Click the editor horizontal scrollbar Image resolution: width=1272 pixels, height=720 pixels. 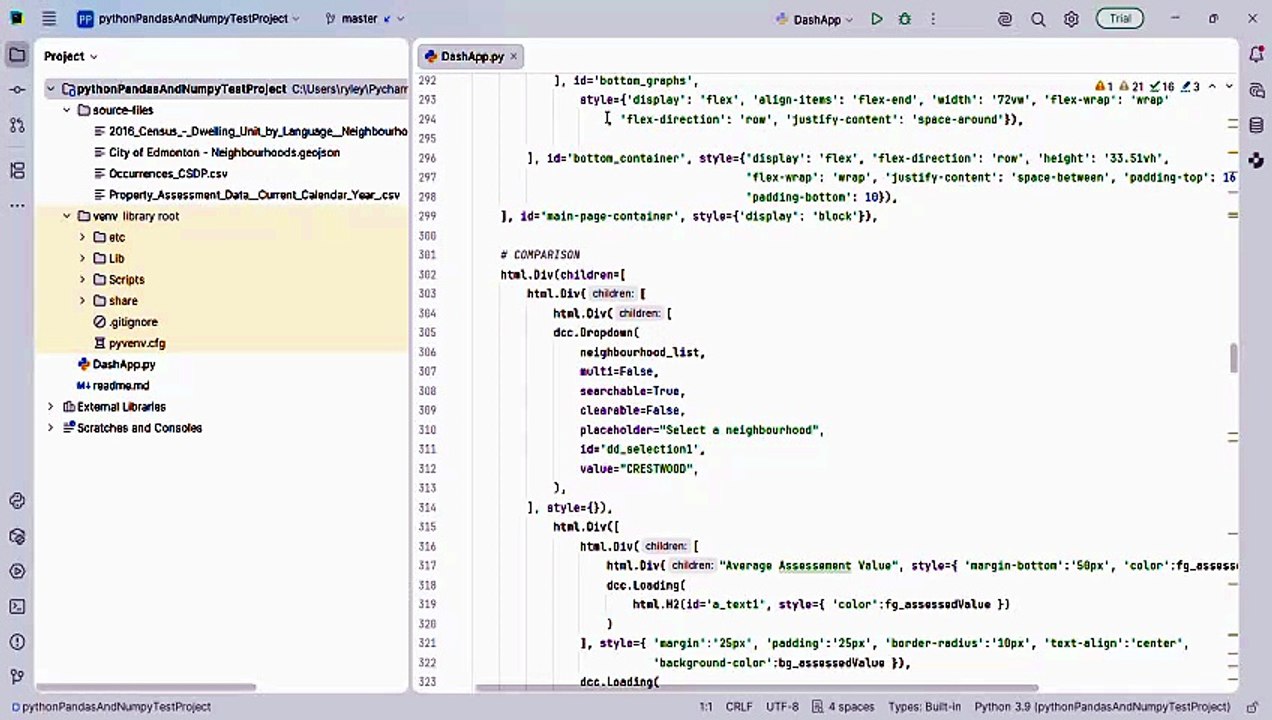[757, 687]
